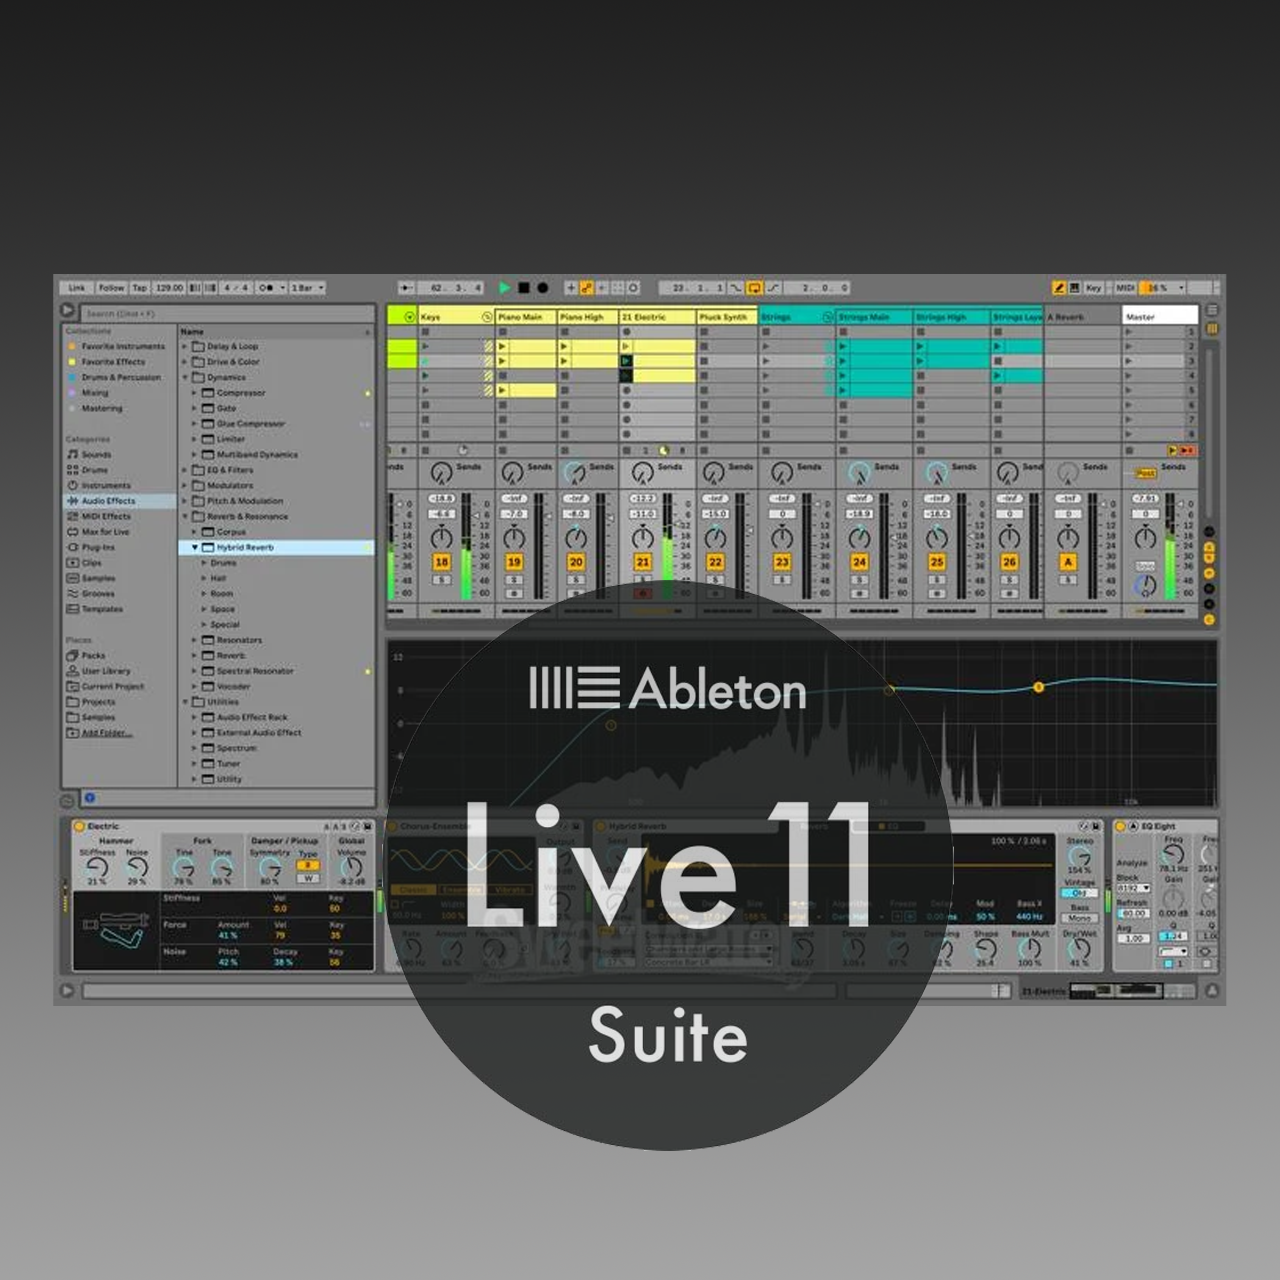Open the 1 Bar quantization dropdown
The height and width of the screenshot is (1280, 1280).
307,288
